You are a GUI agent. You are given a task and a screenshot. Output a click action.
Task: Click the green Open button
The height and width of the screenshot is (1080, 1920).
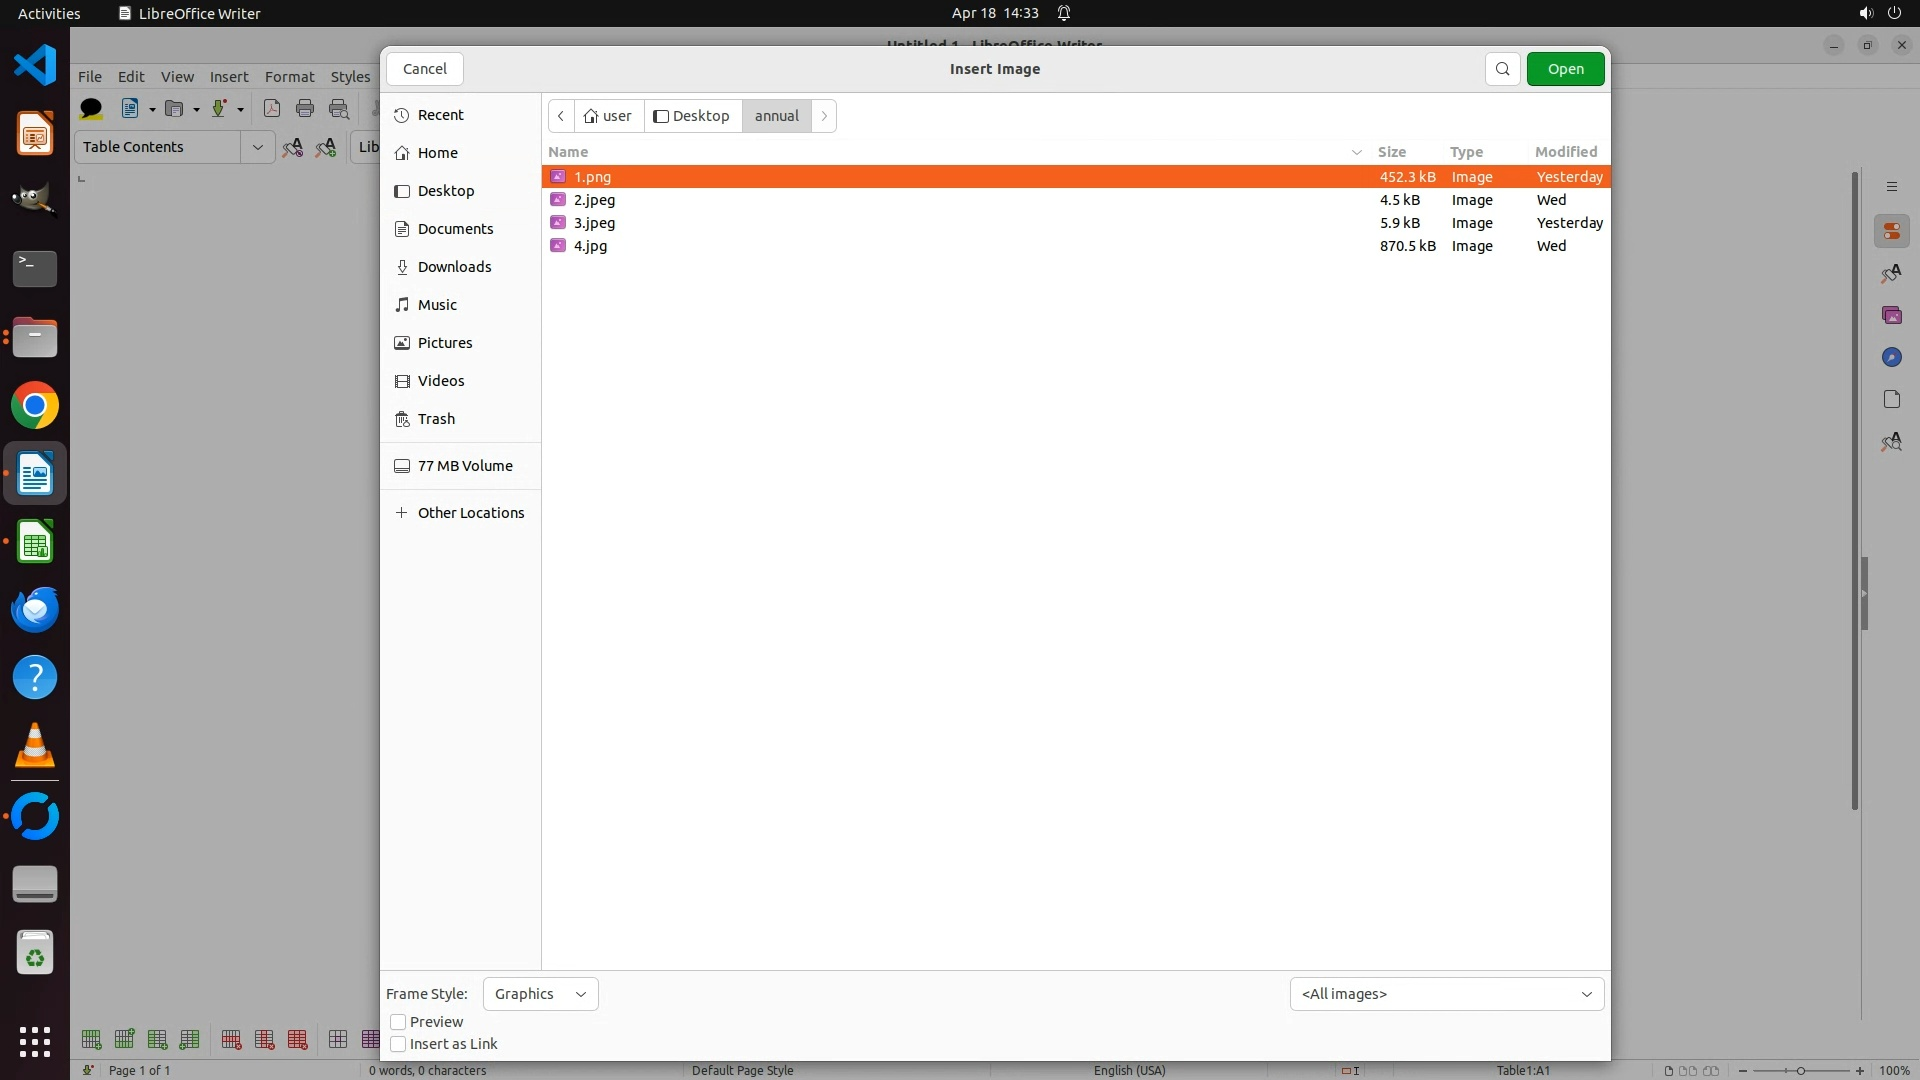point(1565,69)
